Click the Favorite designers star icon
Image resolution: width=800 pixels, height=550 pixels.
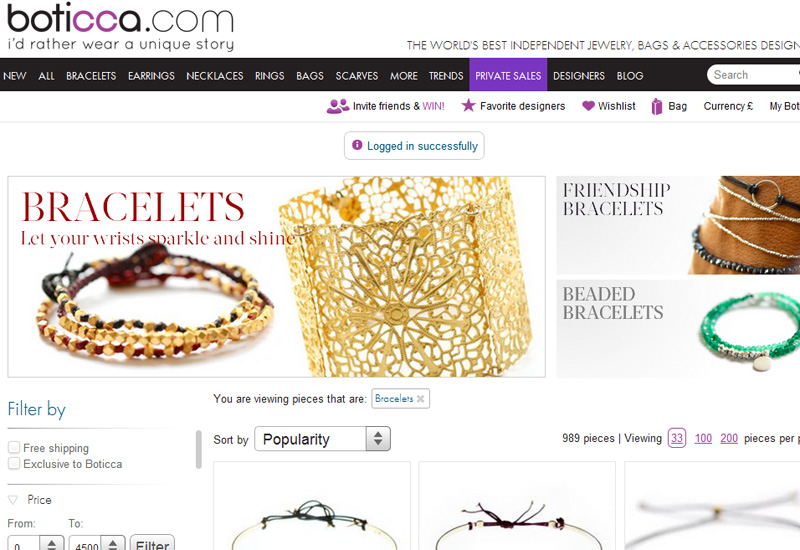point(468,106)
